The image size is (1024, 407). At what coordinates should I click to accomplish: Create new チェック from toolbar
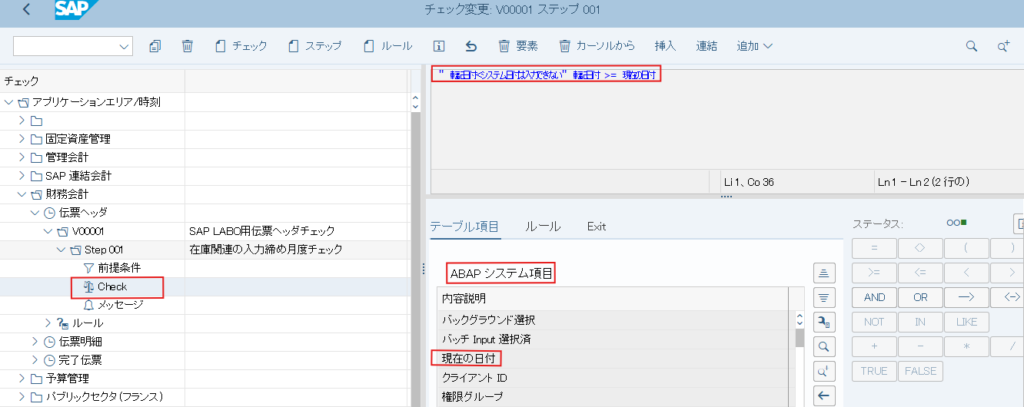tap(241, 46)
